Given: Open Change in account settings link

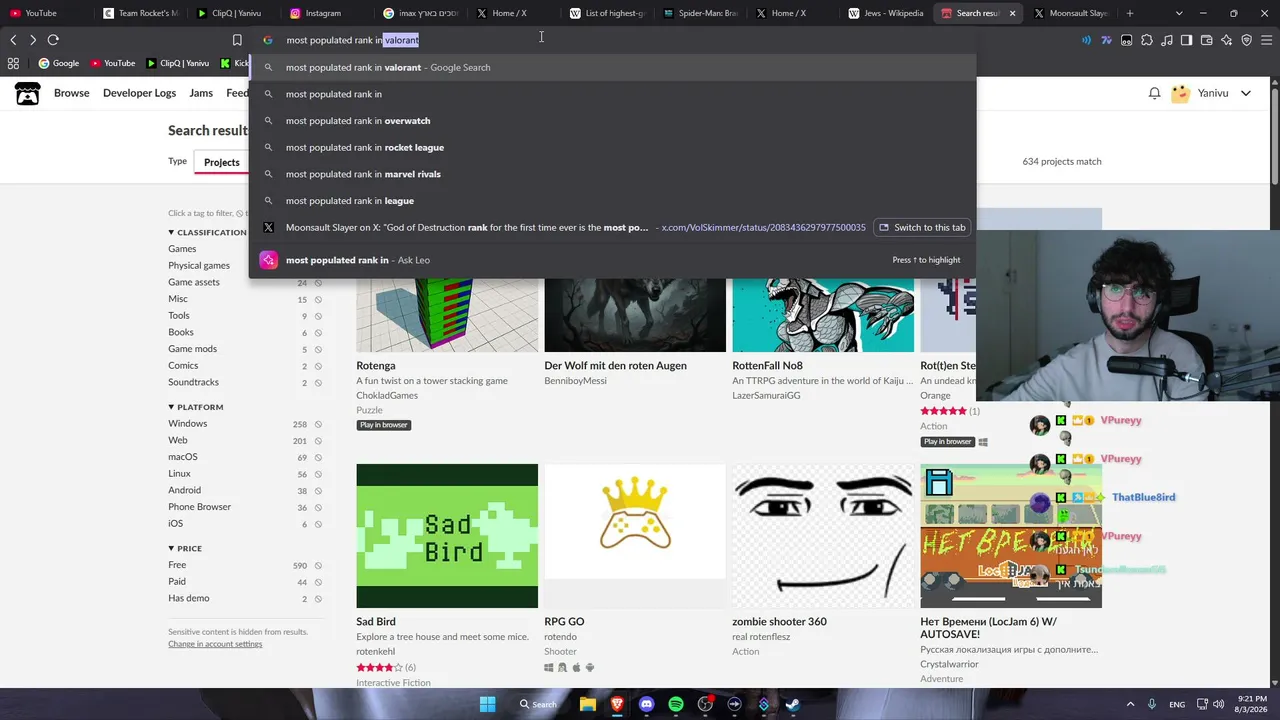Looking at the screenshot, I should pos(215,644).
